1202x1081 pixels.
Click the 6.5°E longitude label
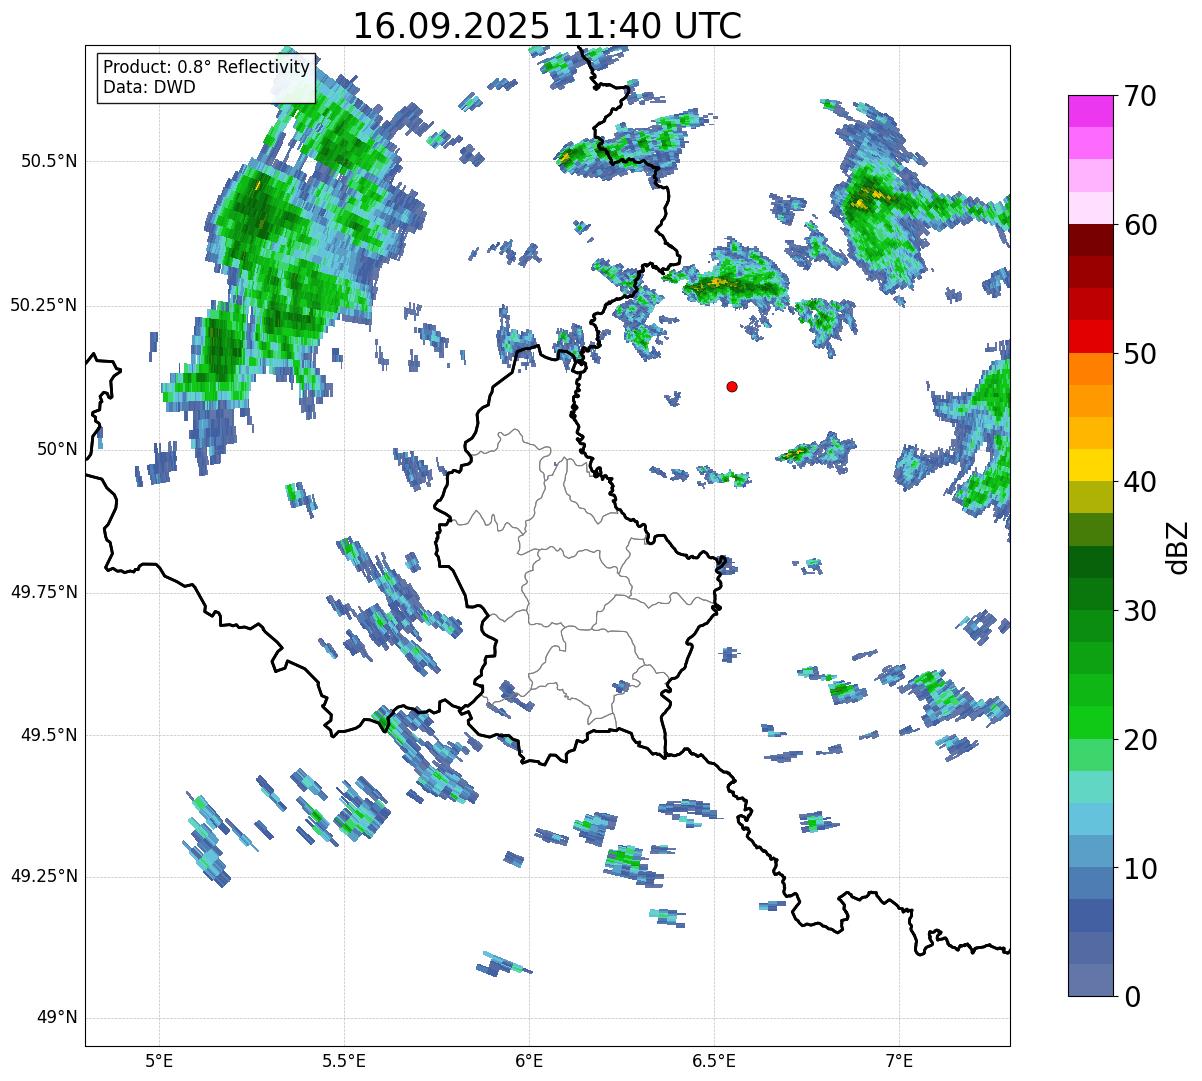pyautogui.click(x=714, y=1060)
